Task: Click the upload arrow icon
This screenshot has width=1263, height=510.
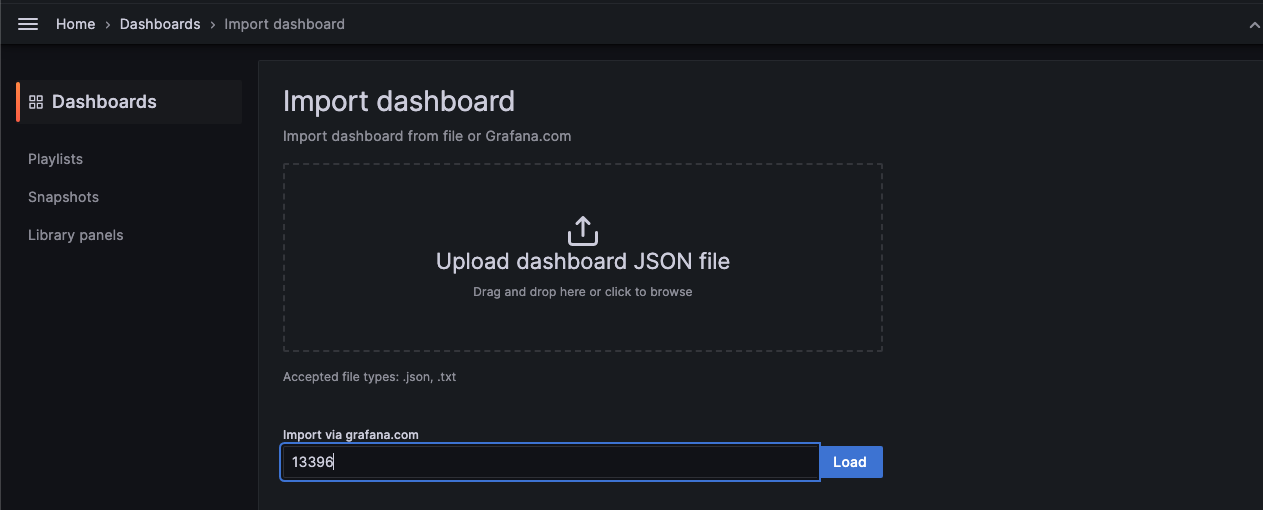Action: 582,230
